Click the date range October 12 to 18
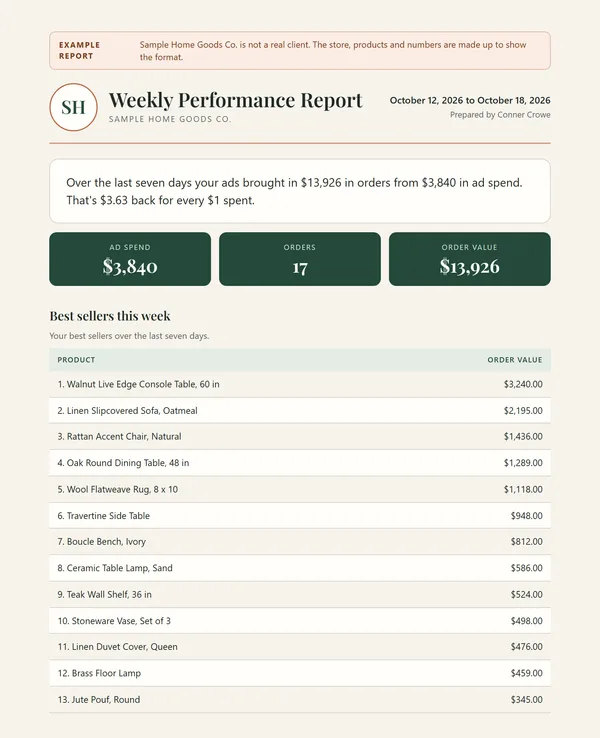 tap(470, 100)
